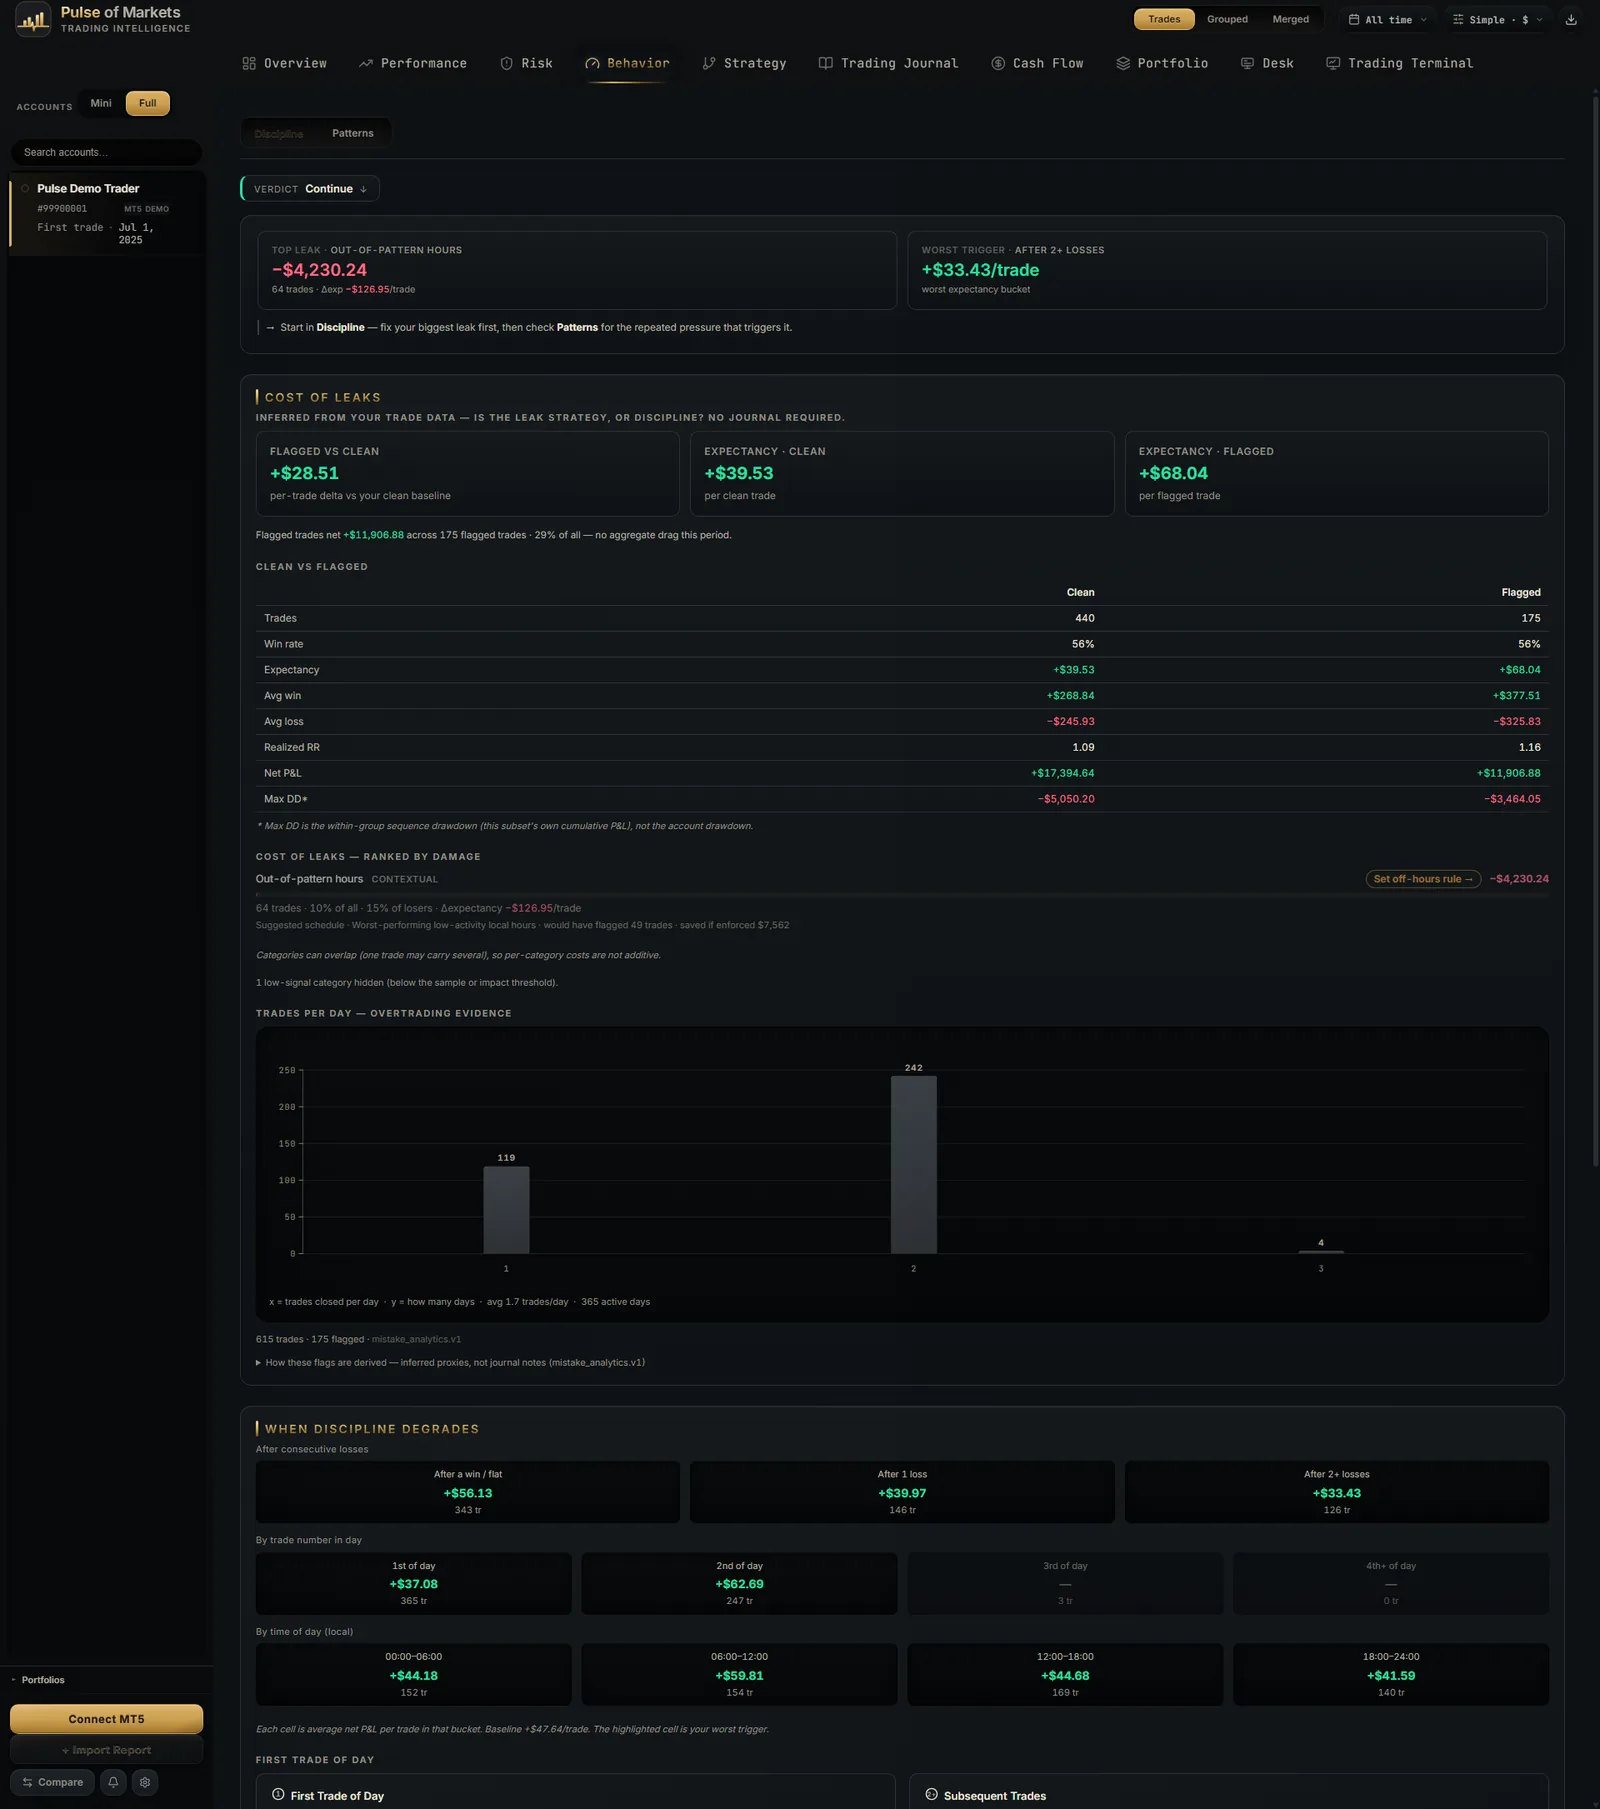Open the Performance tab
This screenshot has height=1809, width=1600.
point(413,63)
